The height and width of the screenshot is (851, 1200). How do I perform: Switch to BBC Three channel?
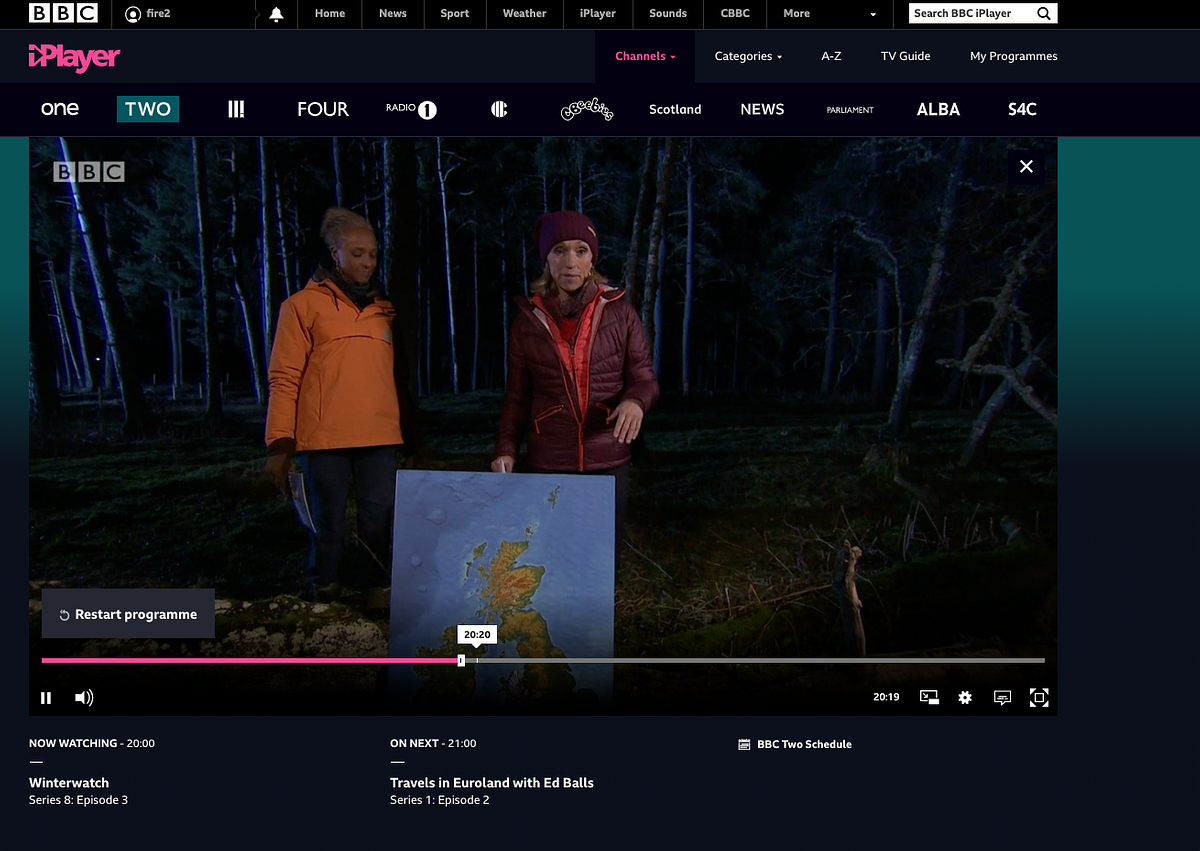[x=236, y=109]
